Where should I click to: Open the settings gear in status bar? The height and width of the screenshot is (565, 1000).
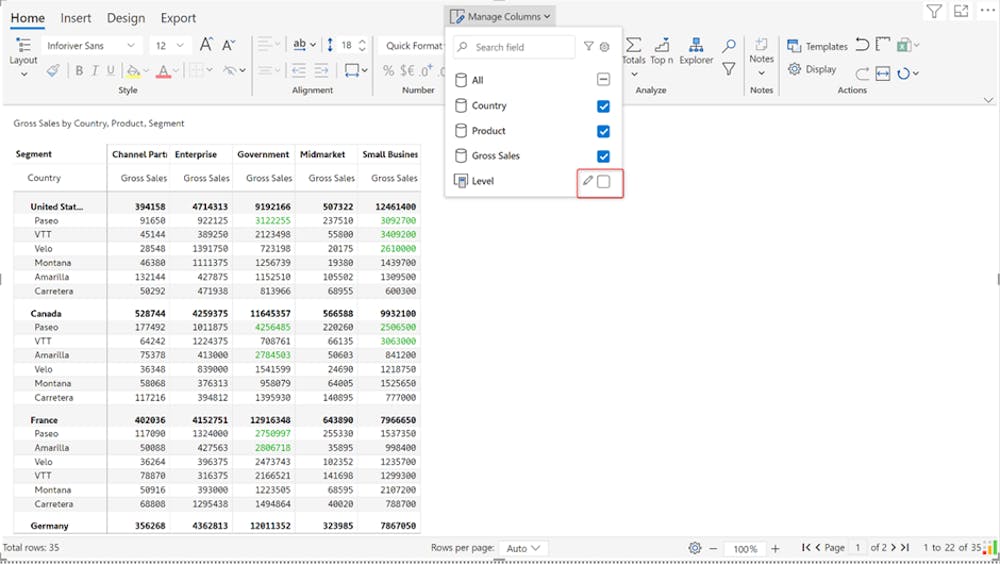click(695, 548)
